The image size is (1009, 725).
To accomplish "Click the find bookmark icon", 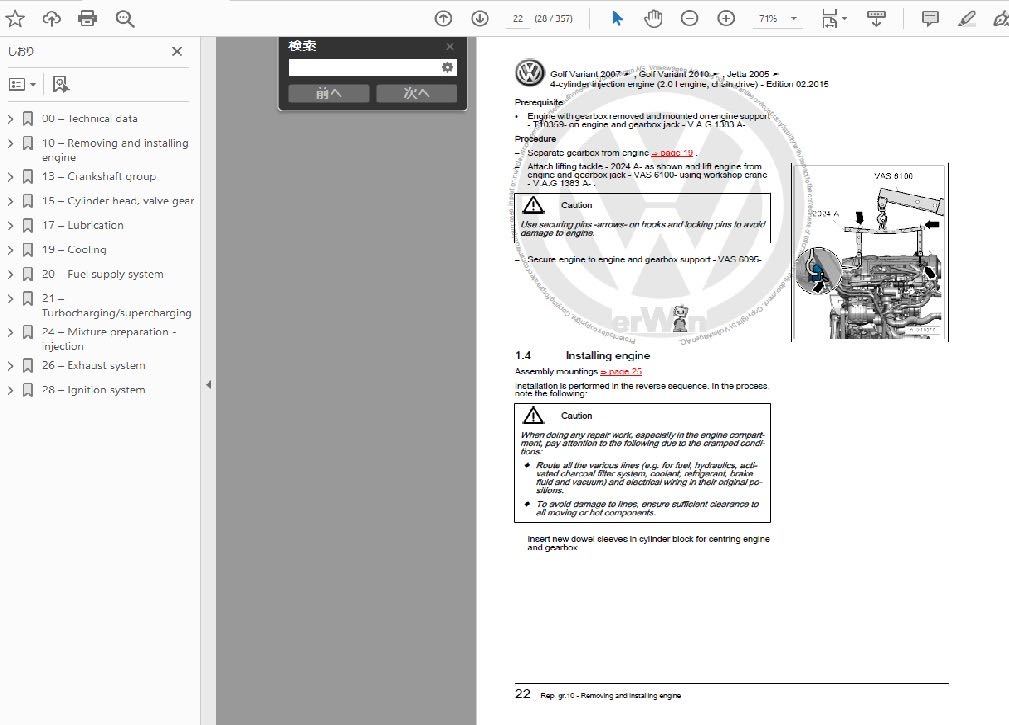I will click(60, 84).
